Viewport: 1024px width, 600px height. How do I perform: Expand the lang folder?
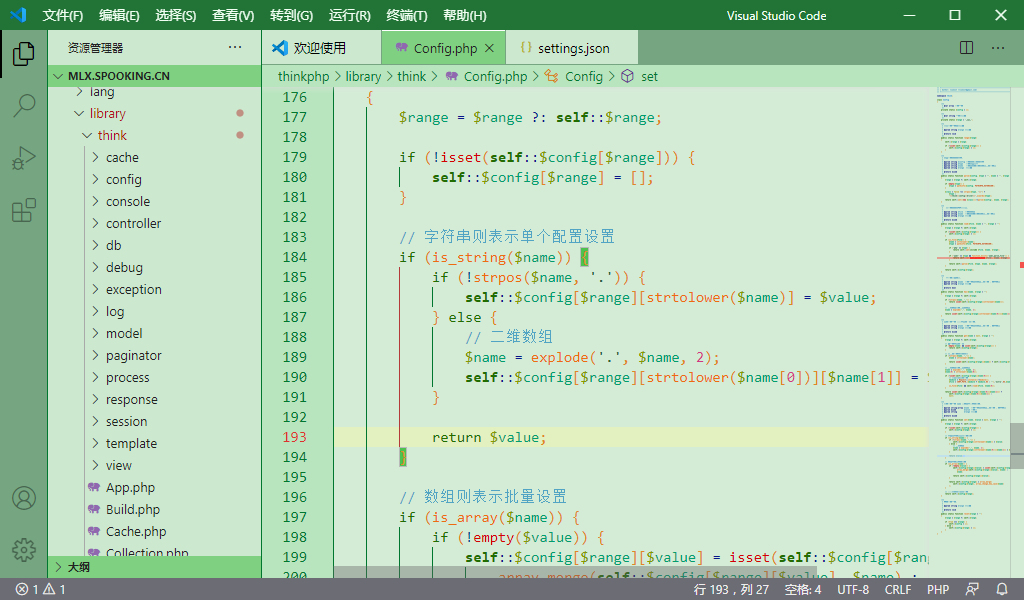click(155, 92)
